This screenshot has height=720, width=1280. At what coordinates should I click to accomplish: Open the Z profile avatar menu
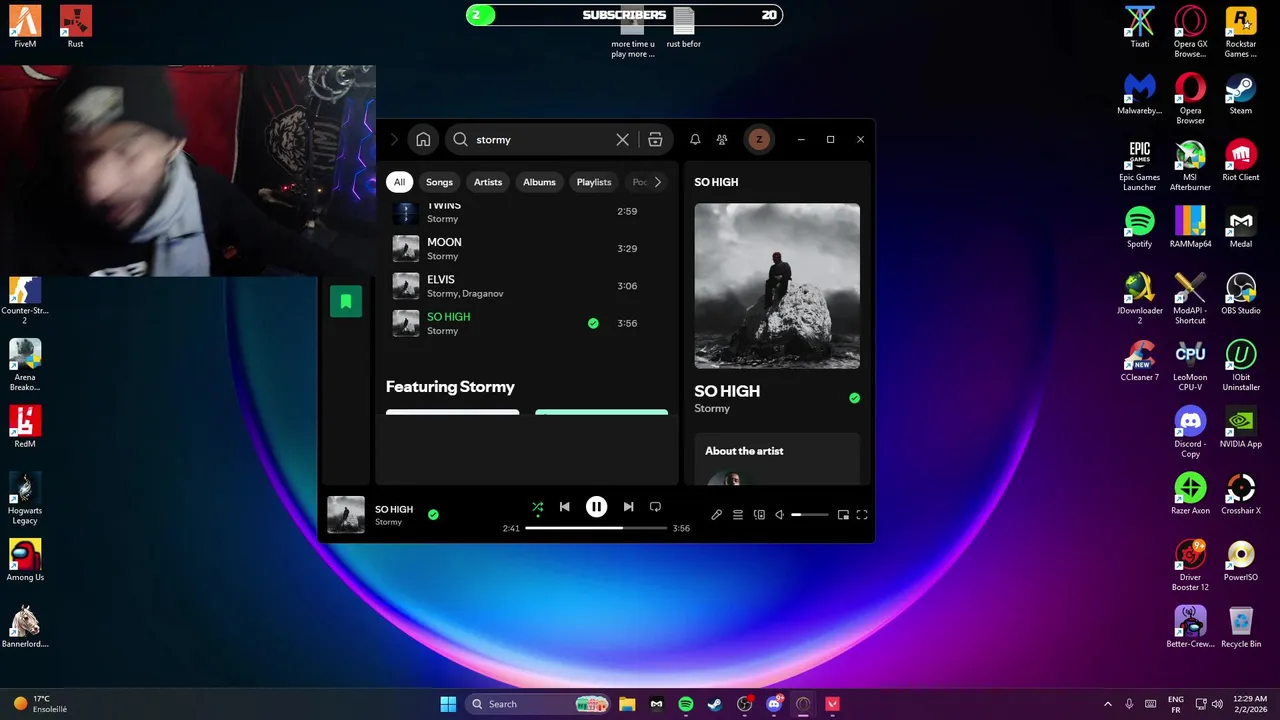[759, 140]
